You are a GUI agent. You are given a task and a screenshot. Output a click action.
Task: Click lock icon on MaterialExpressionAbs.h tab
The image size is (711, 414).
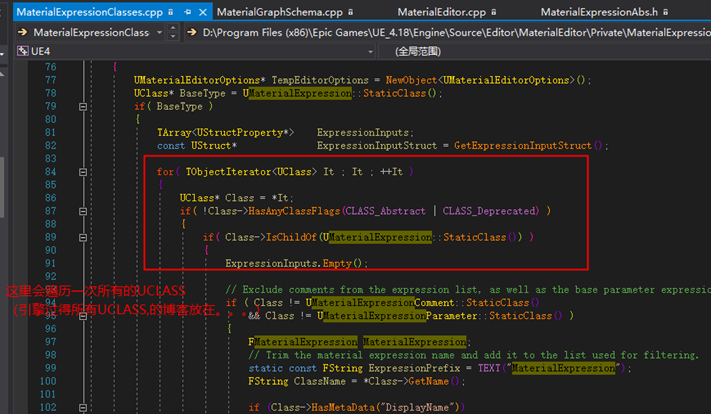pyautogui.click(x=665, y=12)
